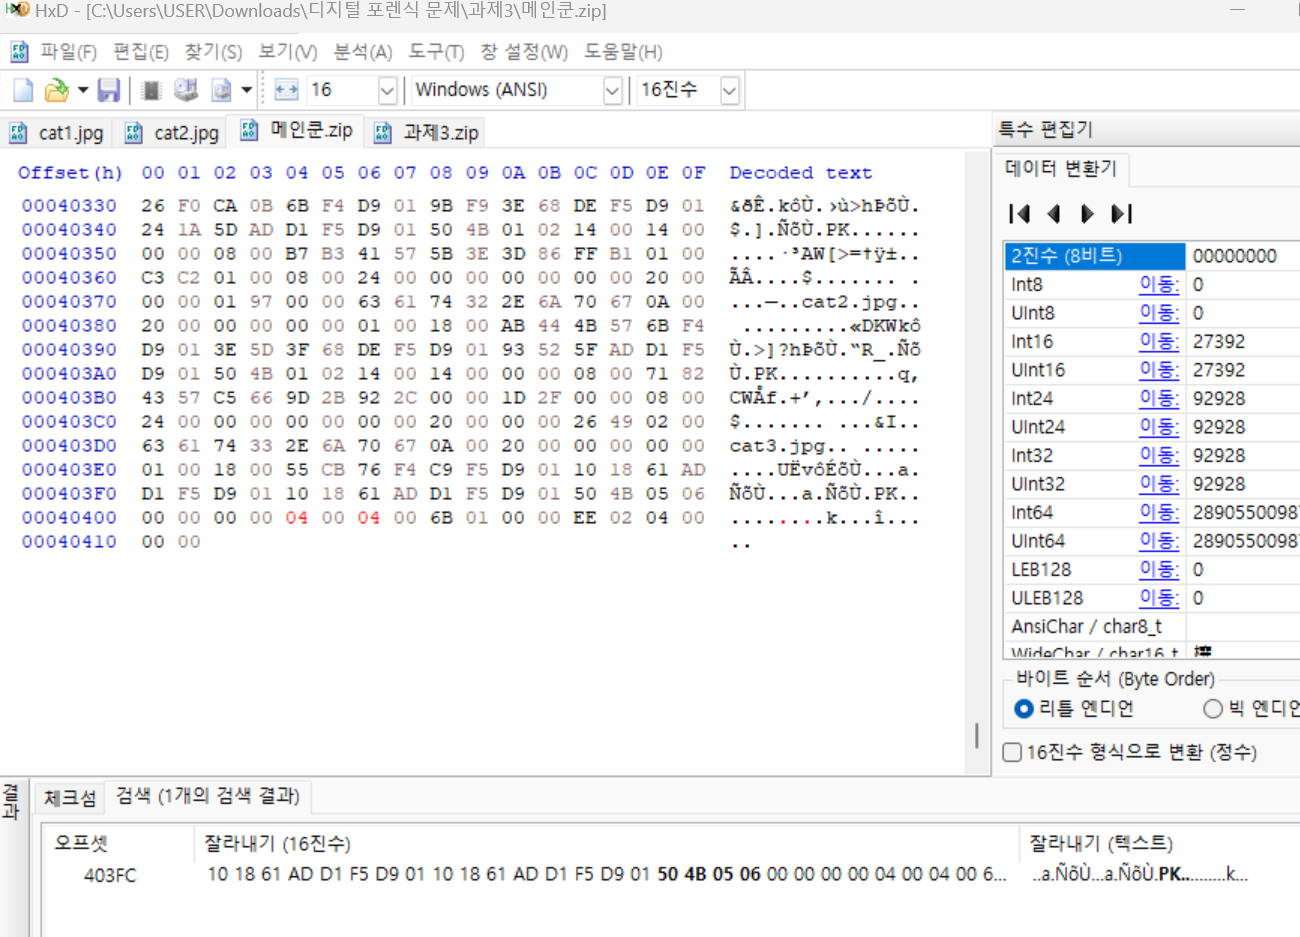Click the 잘라내기 (16진수) column header
The height and width of the screenshot is (937, 1300).
coord(277,843)
